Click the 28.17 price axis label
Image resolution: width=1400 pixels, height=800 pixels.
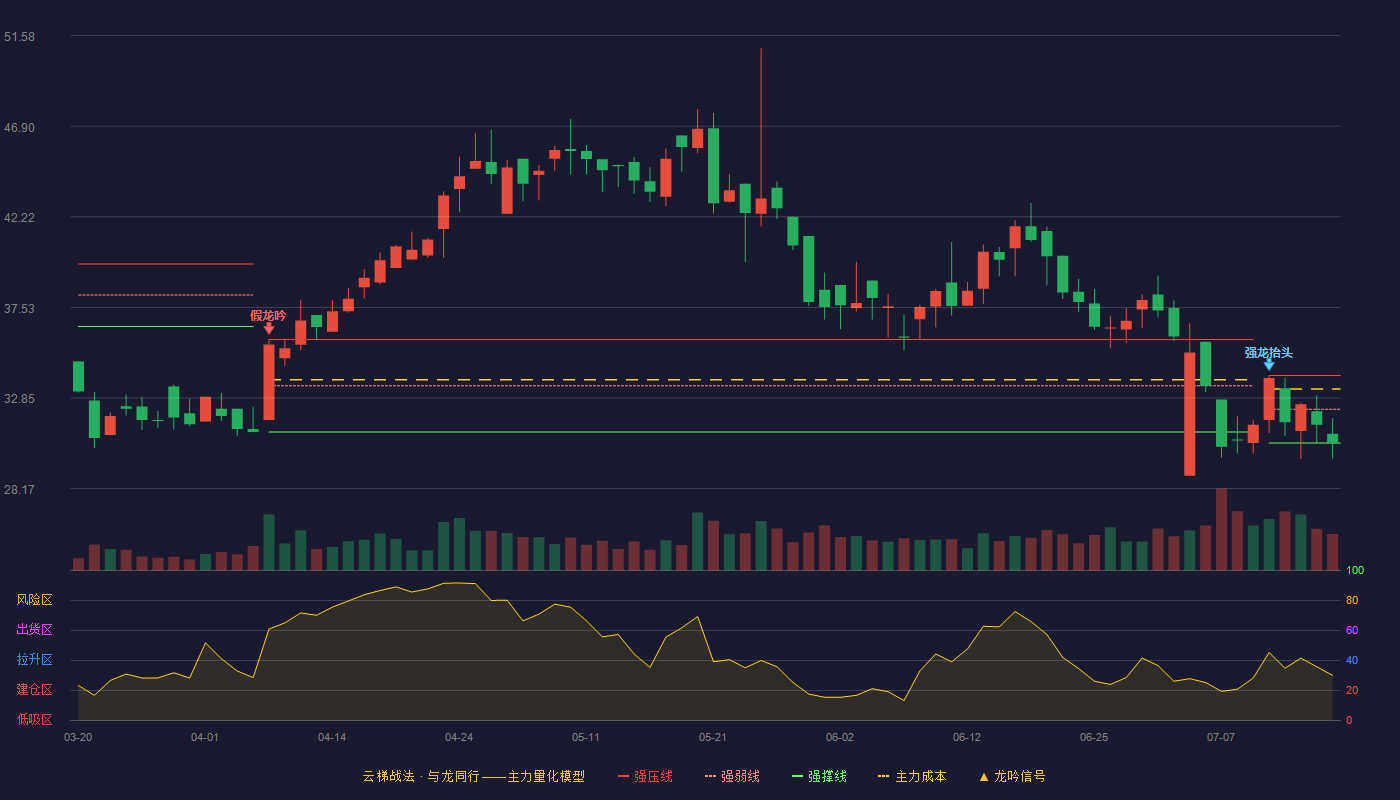[19, 489]
